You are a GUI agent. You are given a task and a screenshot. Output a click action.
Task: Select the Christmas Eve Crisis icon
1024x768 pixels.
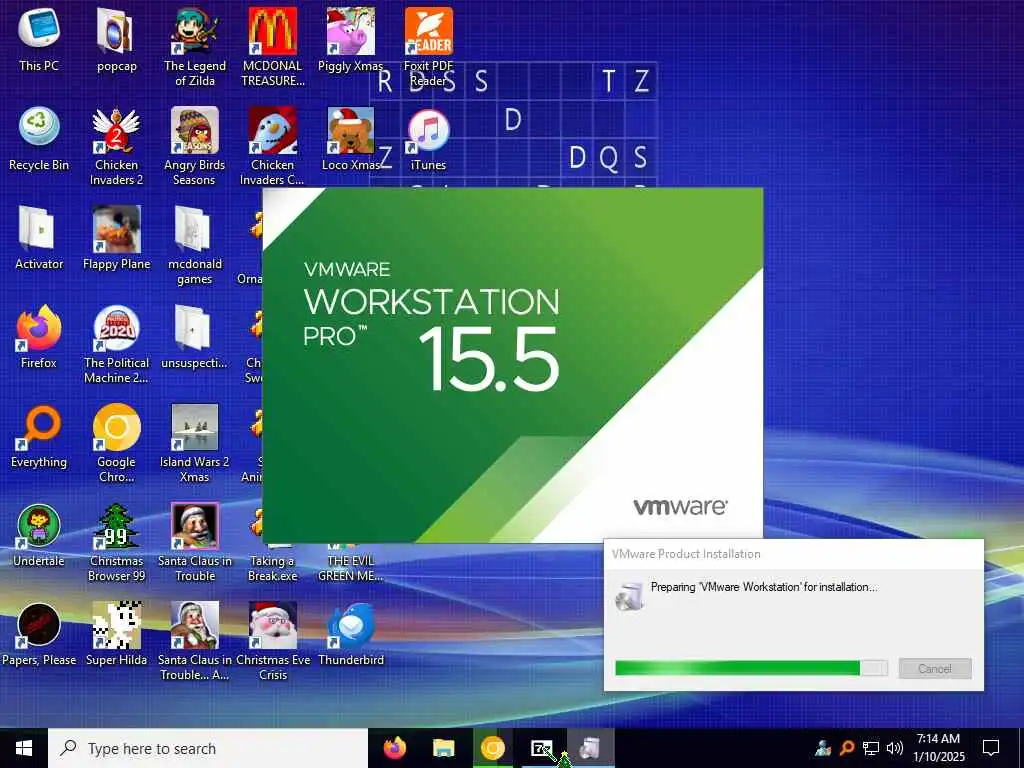click(272, 642)
